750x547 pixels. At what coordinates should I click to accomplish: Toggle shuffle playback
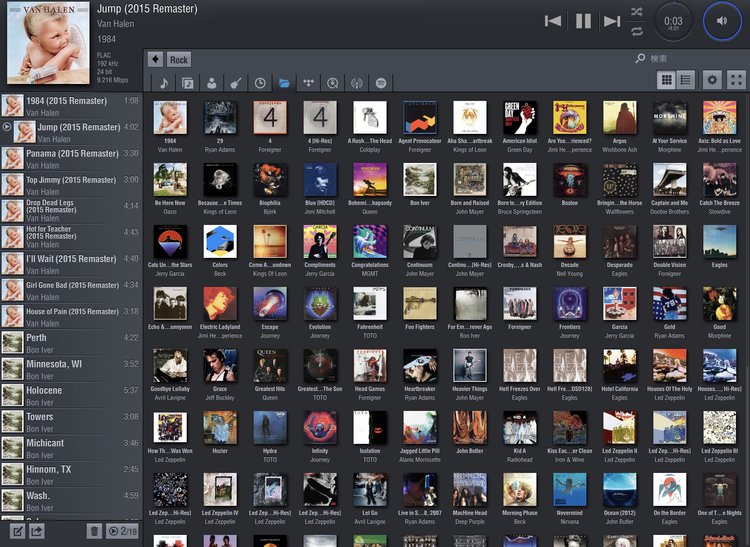click(637, 12)
